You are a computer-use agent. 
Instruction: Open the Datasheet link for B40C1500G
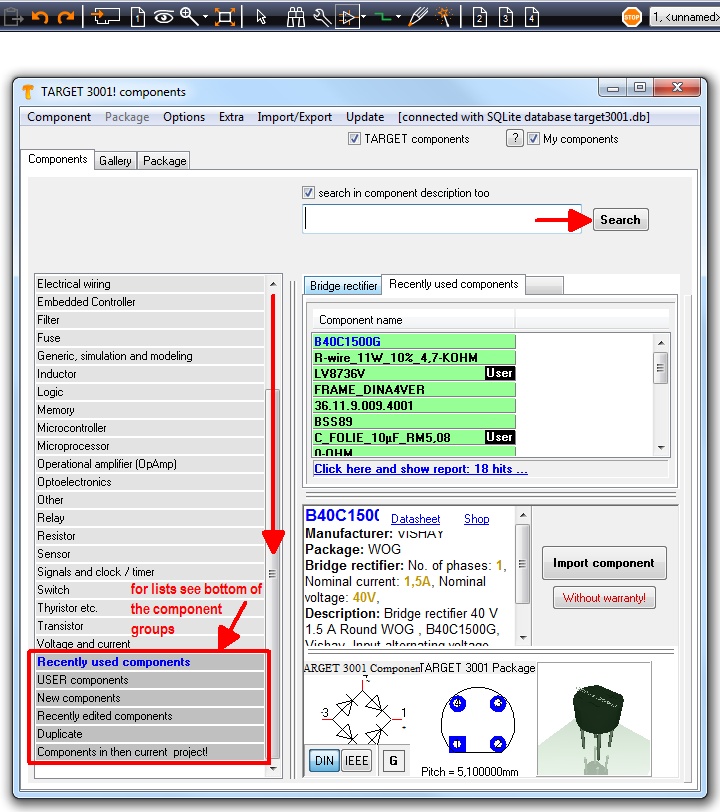click(415, 519)
